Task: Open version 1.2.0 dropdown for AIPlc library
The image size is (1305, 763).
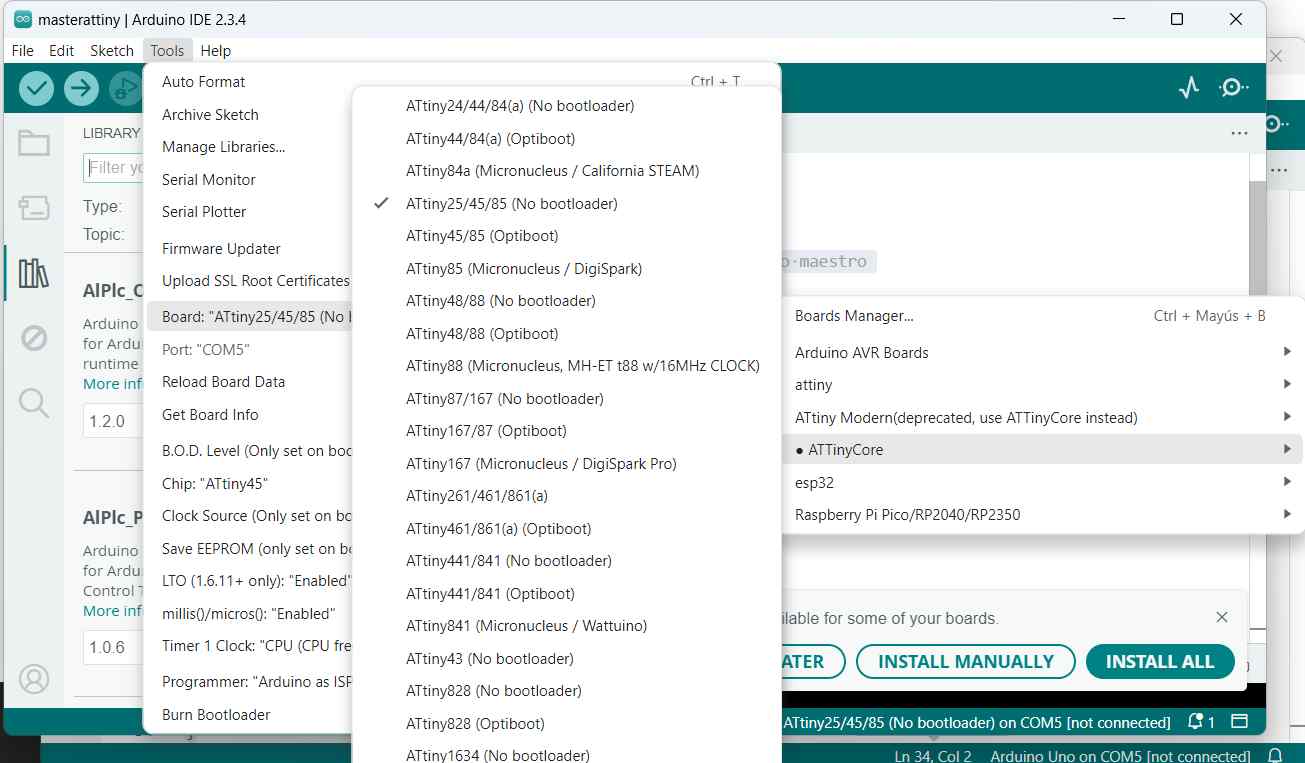Action: pyautogui.click(x=113, y=421)
